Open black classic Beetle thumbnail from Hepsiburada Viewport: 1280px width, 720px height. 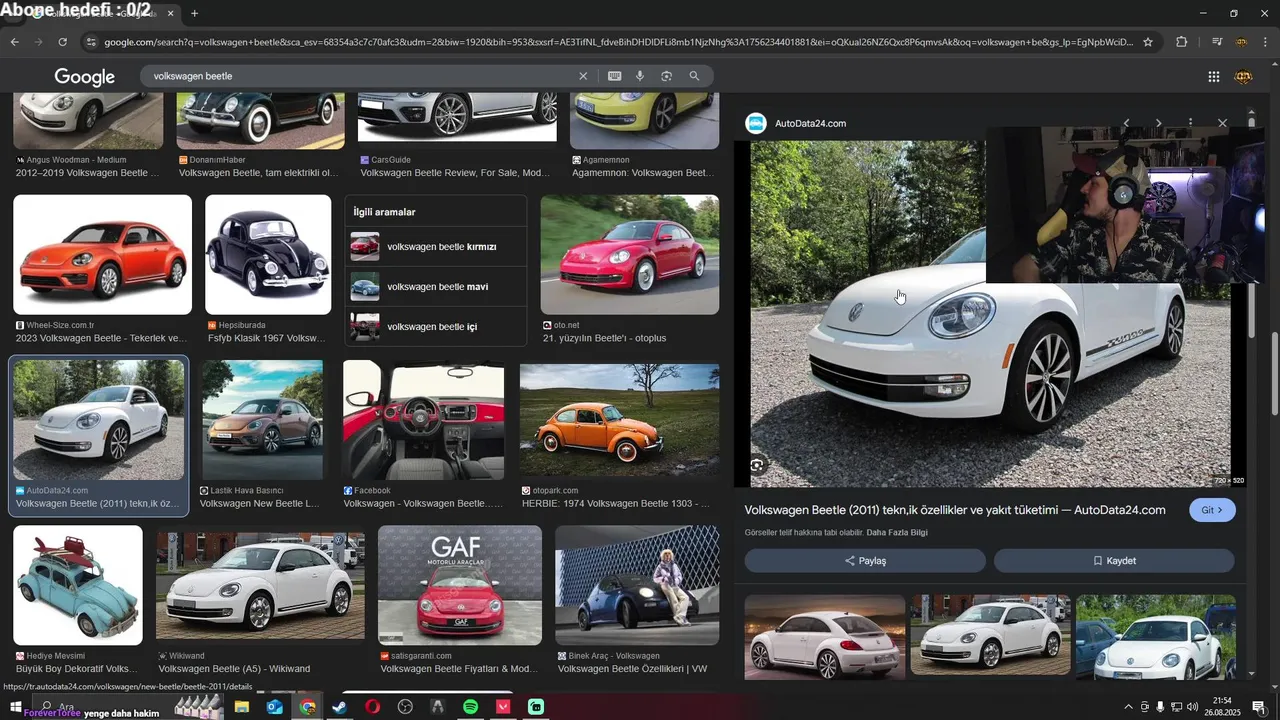pyautogui.click(x=268, y=255)
